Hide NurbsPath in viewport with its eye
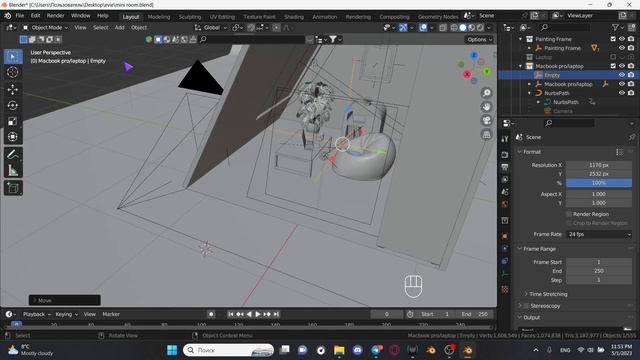Viewport: 640px width, 360px height. tap(622, 93)
